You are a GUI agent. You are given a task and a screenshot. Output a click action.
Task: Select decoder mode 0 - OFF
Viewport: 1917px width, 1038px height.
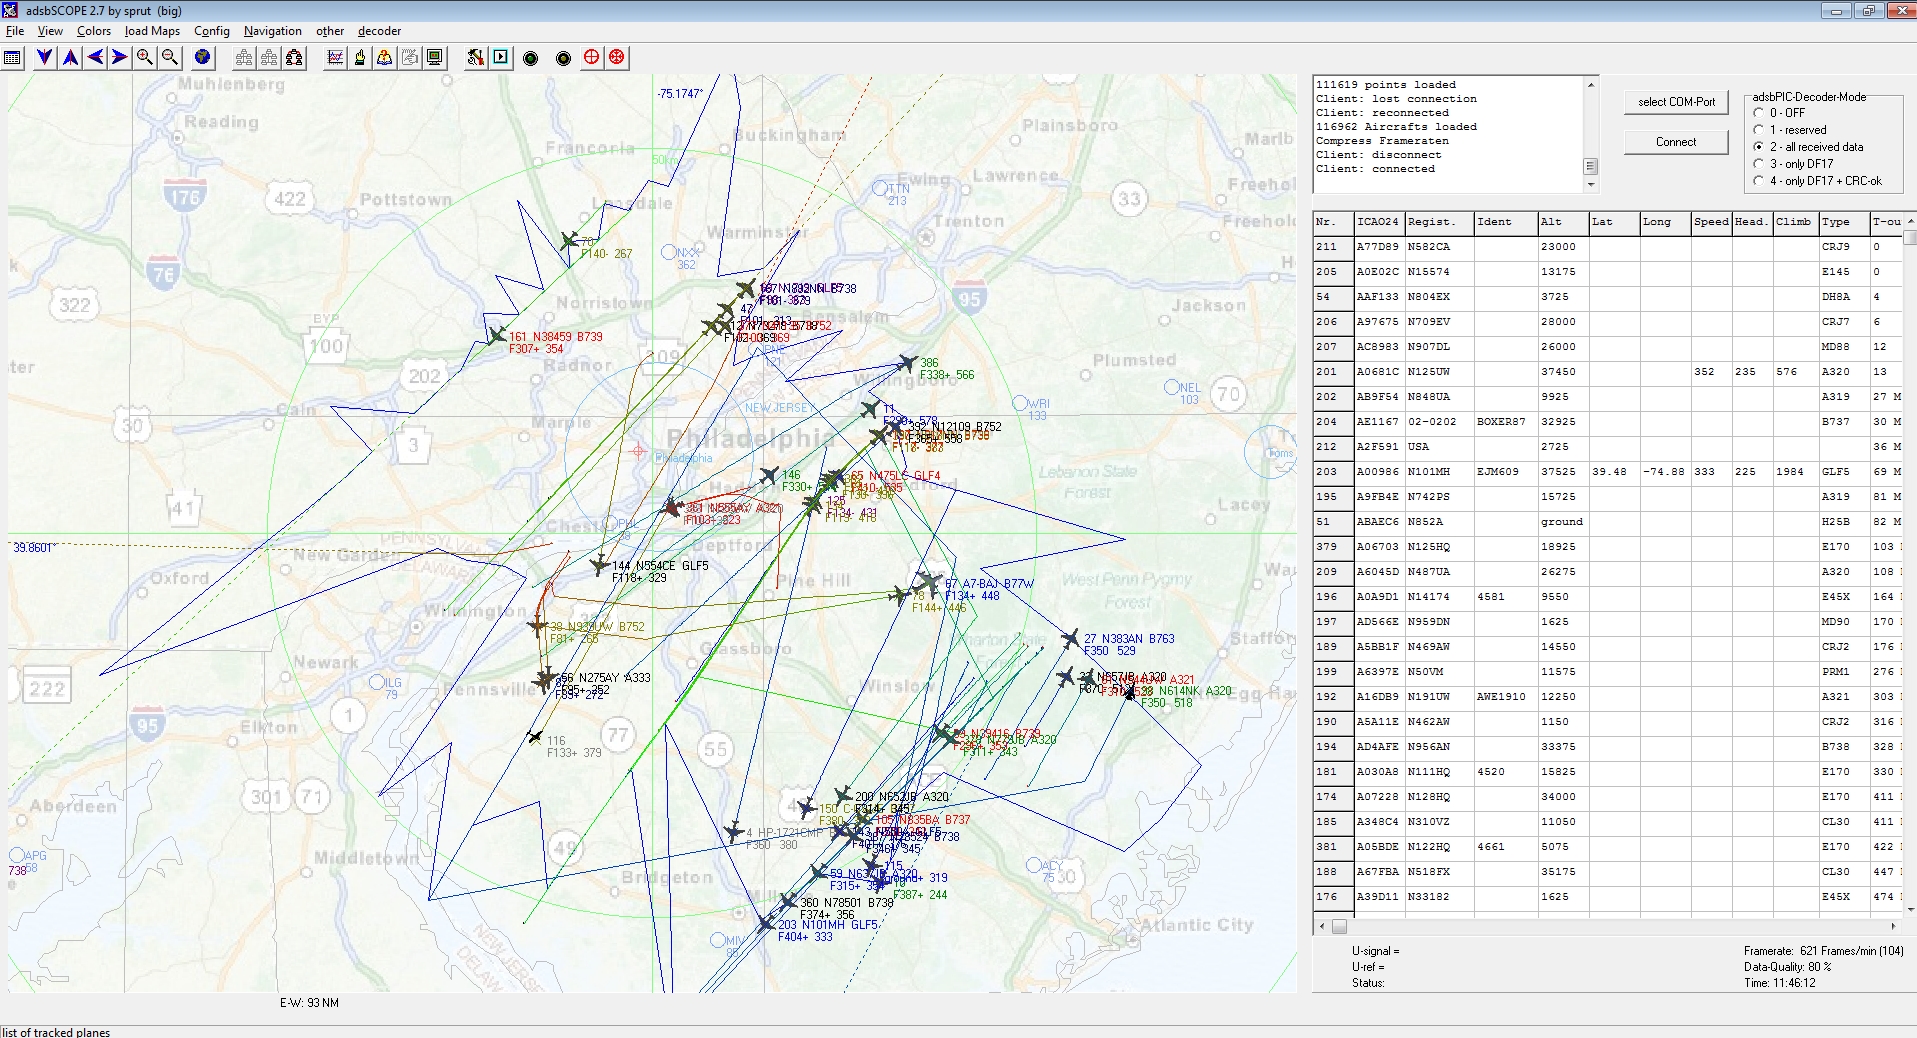[x=1759, y=113]
